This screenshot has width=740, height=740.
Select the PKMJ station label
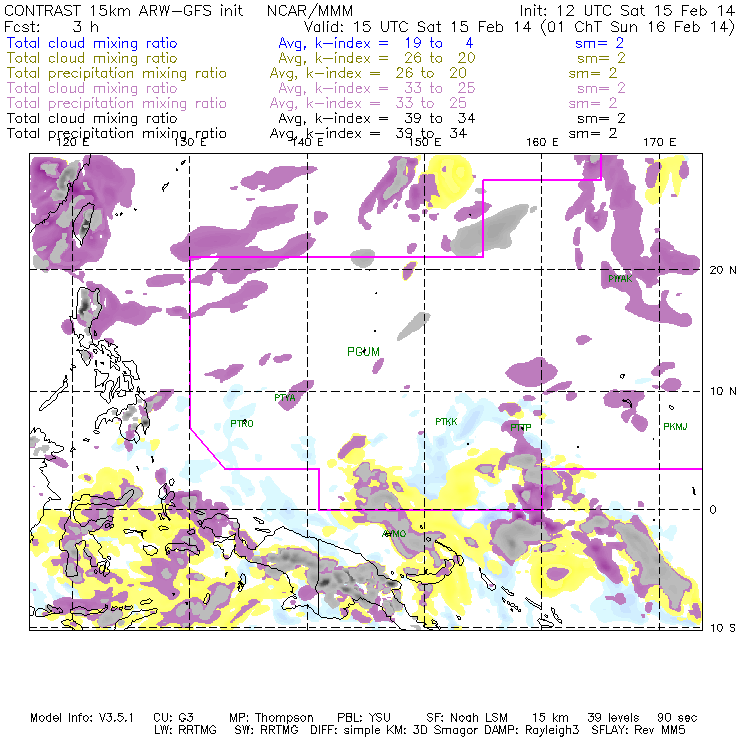click(675, 427)
